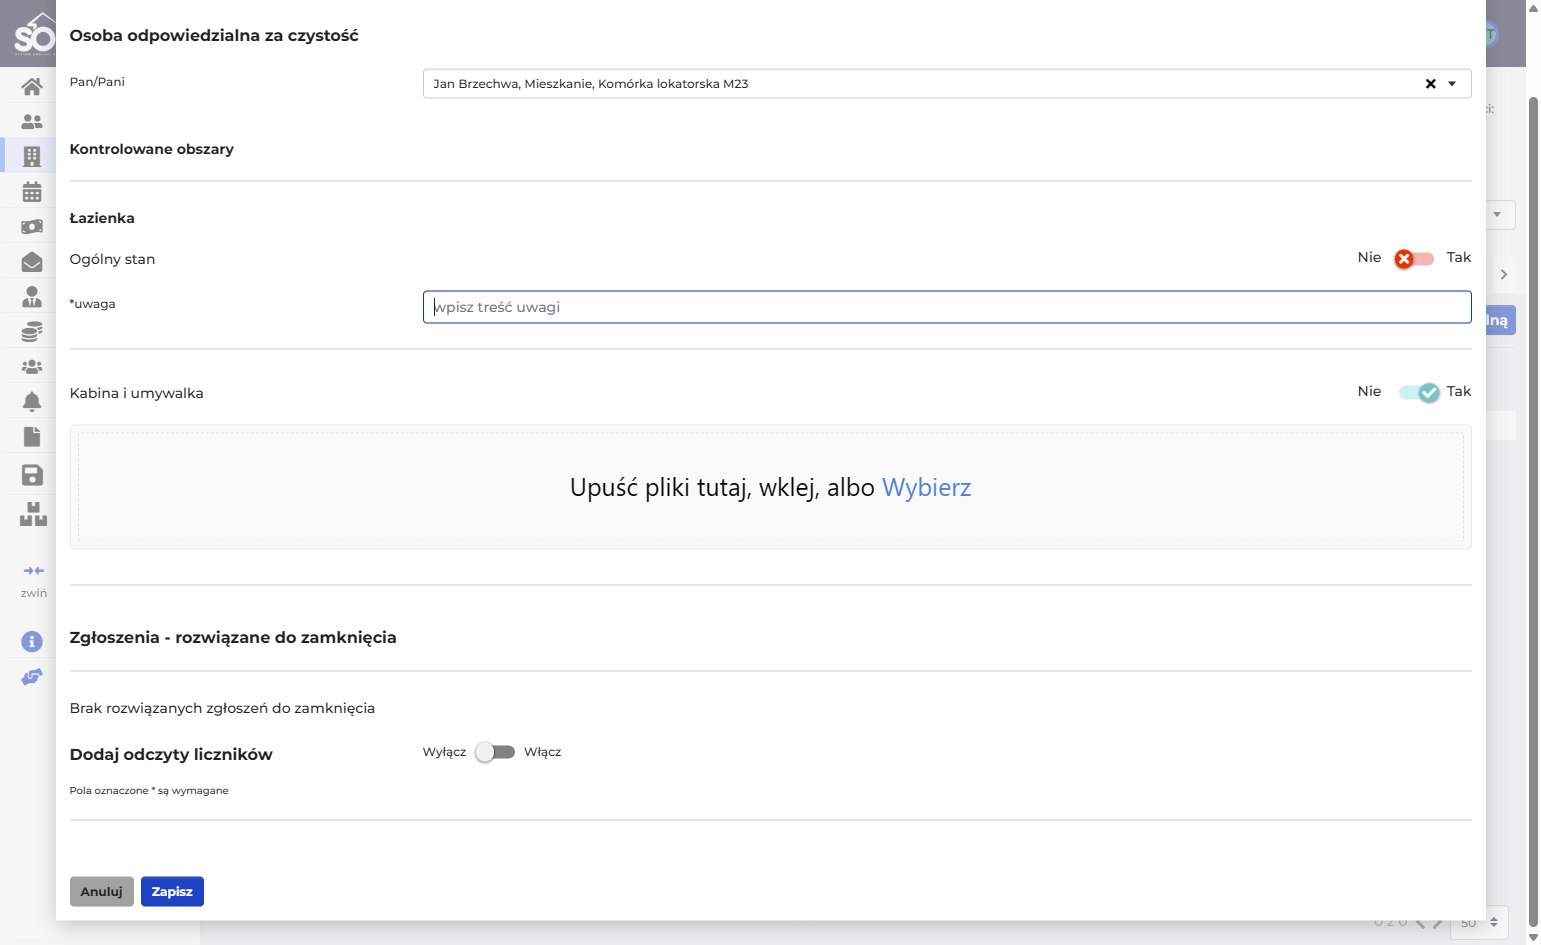The image size is (1541, 945).
Task: Enable the Dodaj odczyty liczników switch
Action: pos(495,752)
